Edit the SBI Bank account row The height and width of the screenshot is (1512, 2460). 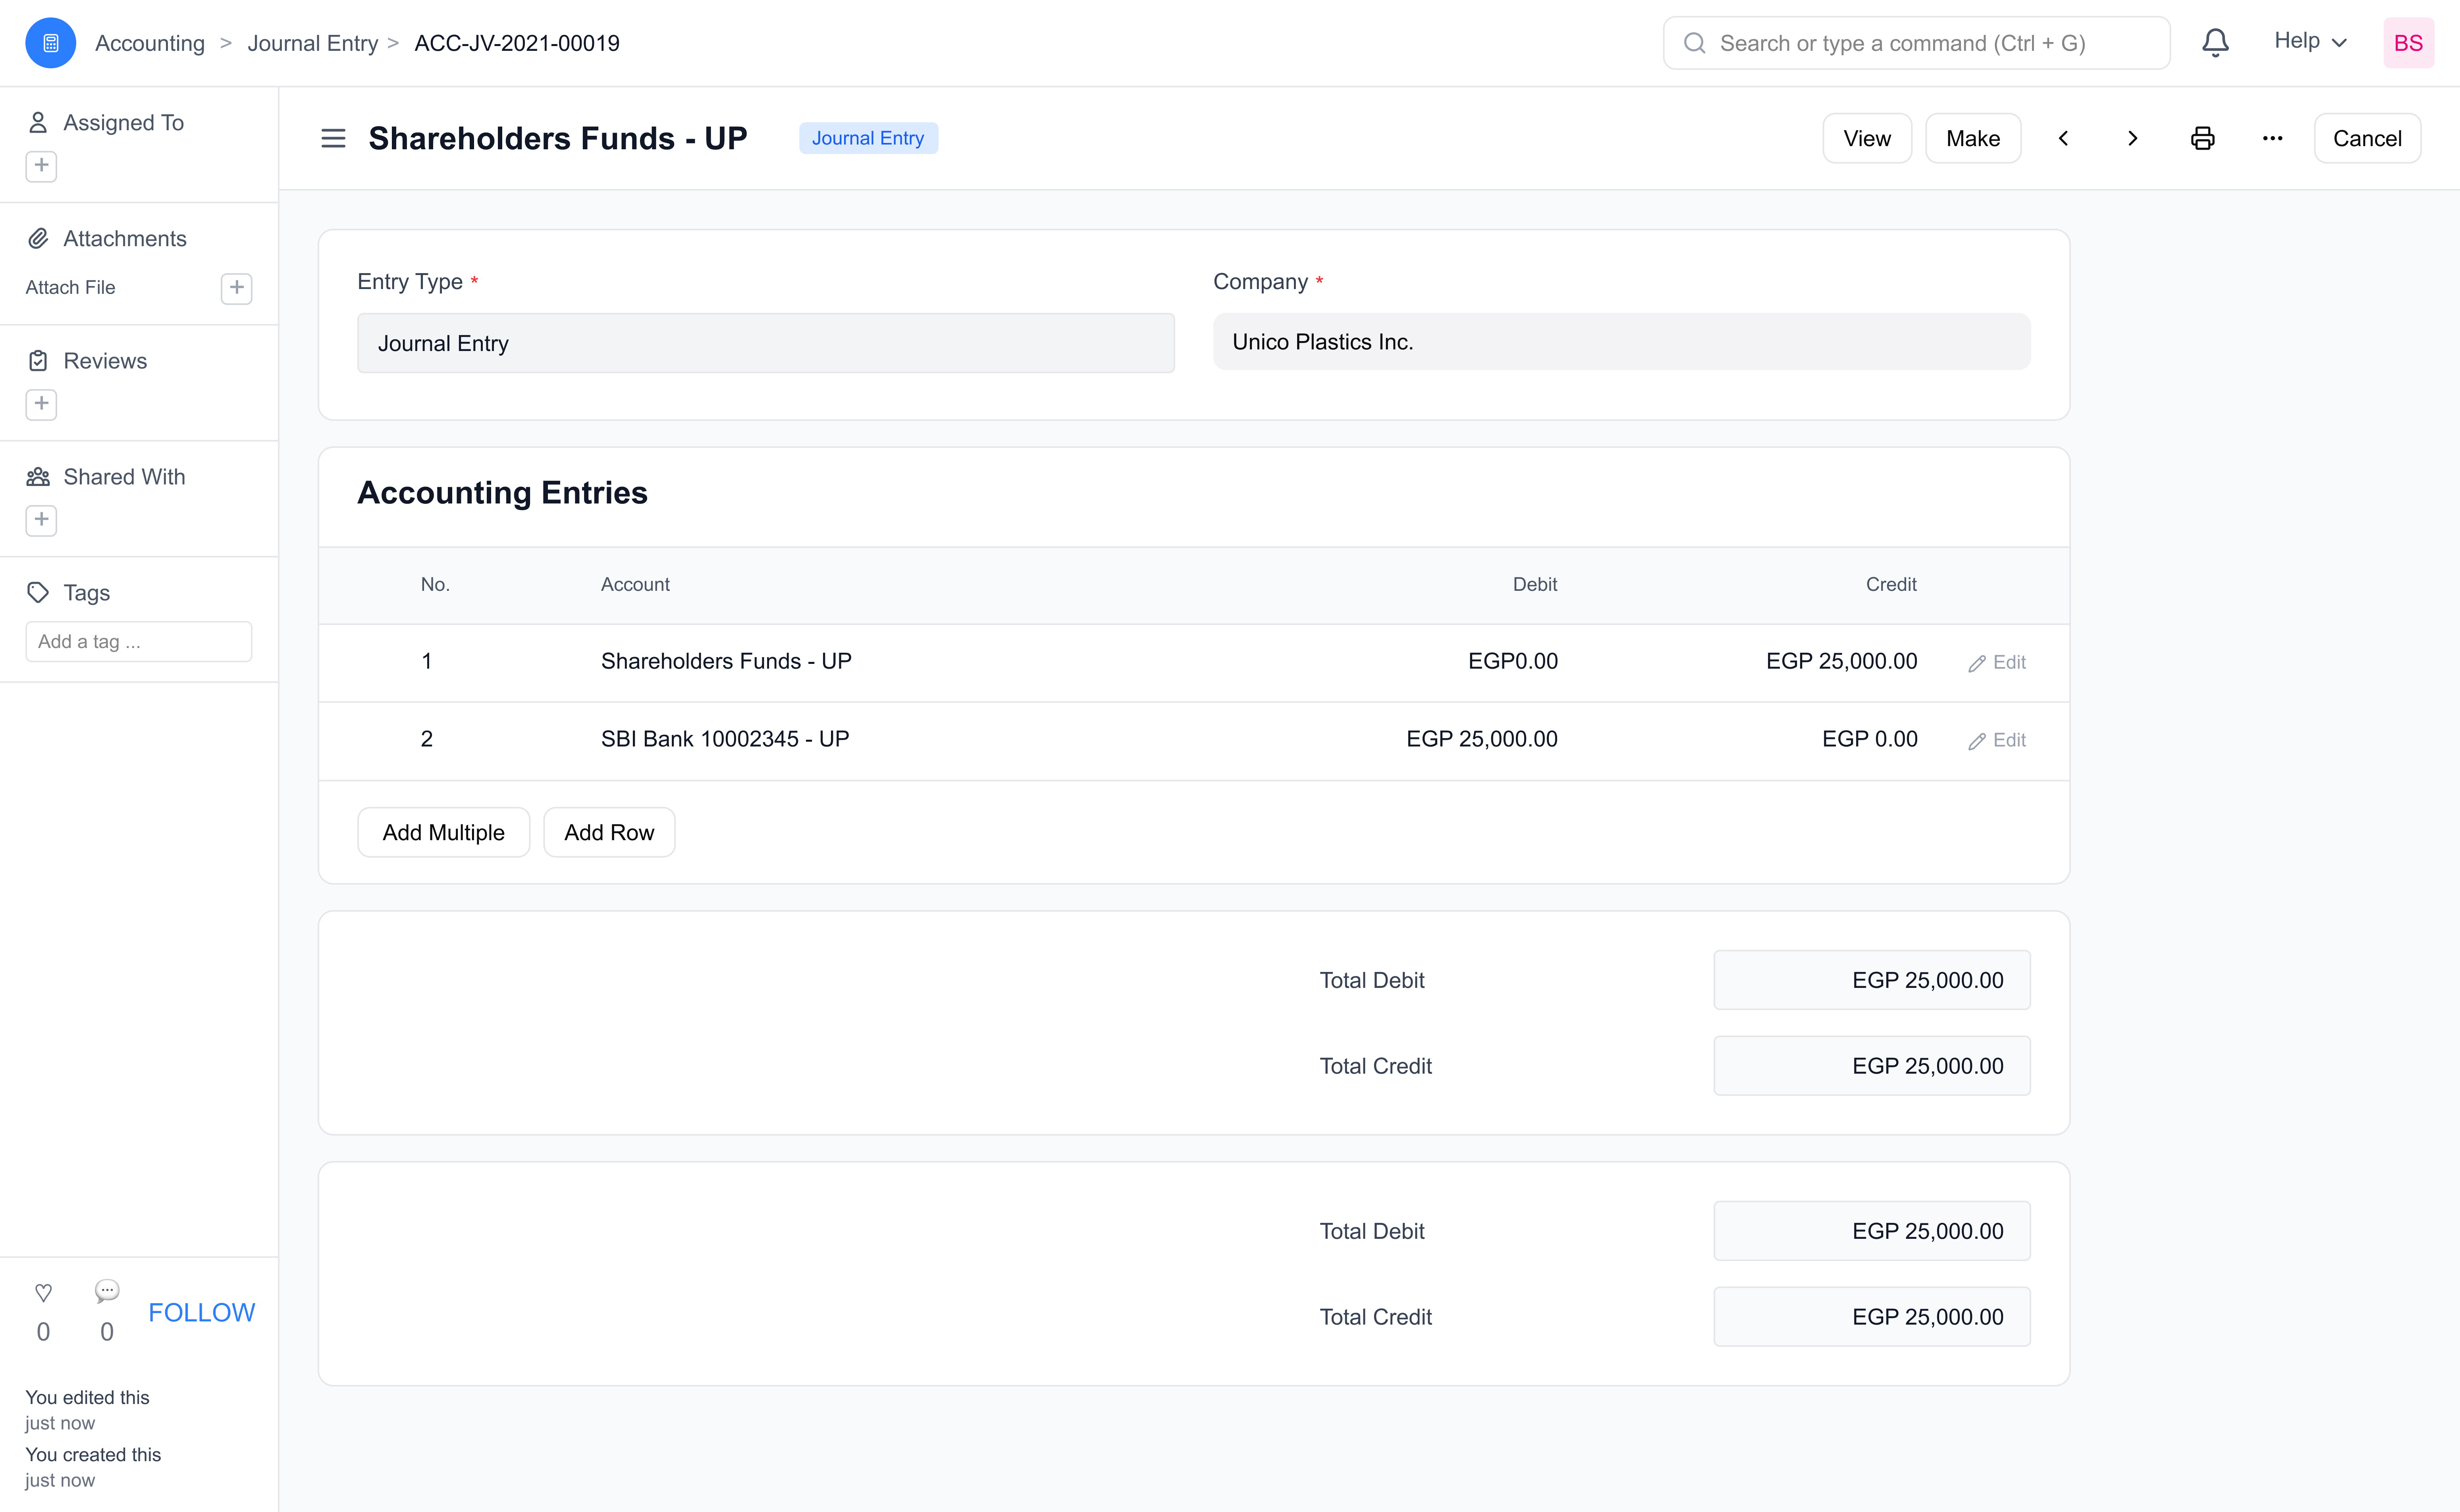point(1997,740)
